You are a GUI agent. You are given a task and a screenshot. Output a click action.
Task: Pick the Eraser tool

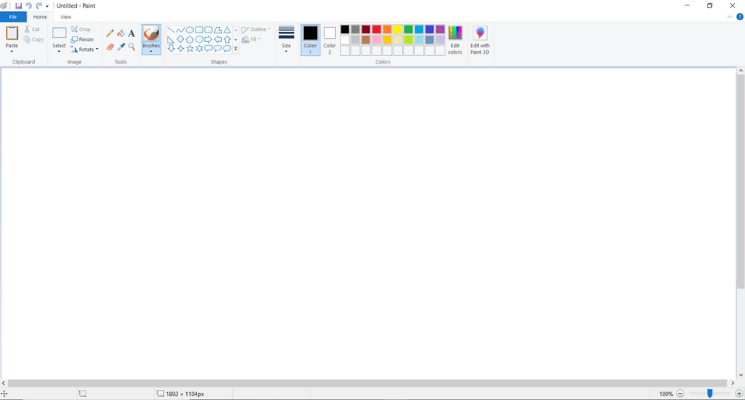point(110,47)
